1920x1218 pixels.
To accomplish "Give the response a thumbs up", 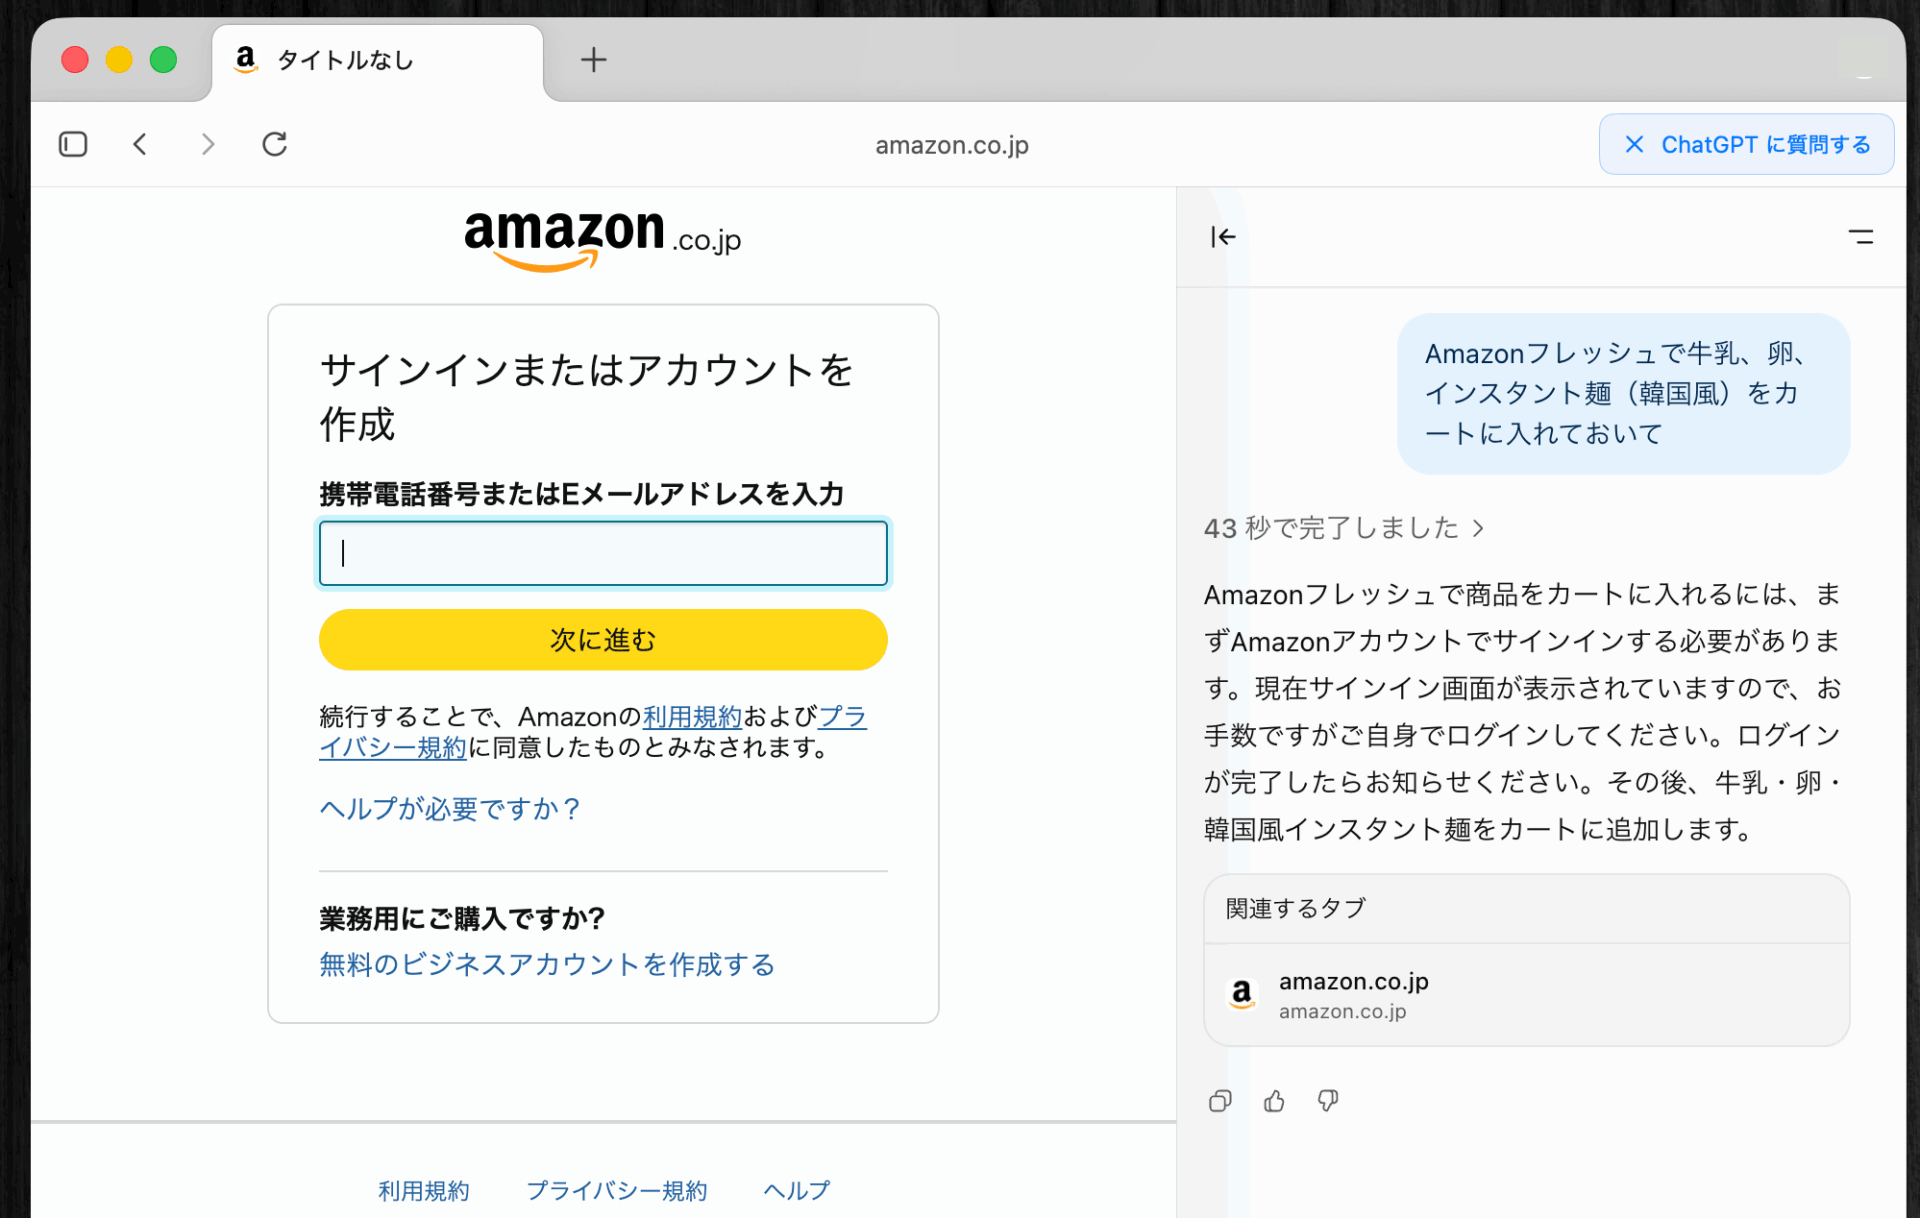I will (1274, 1101).
